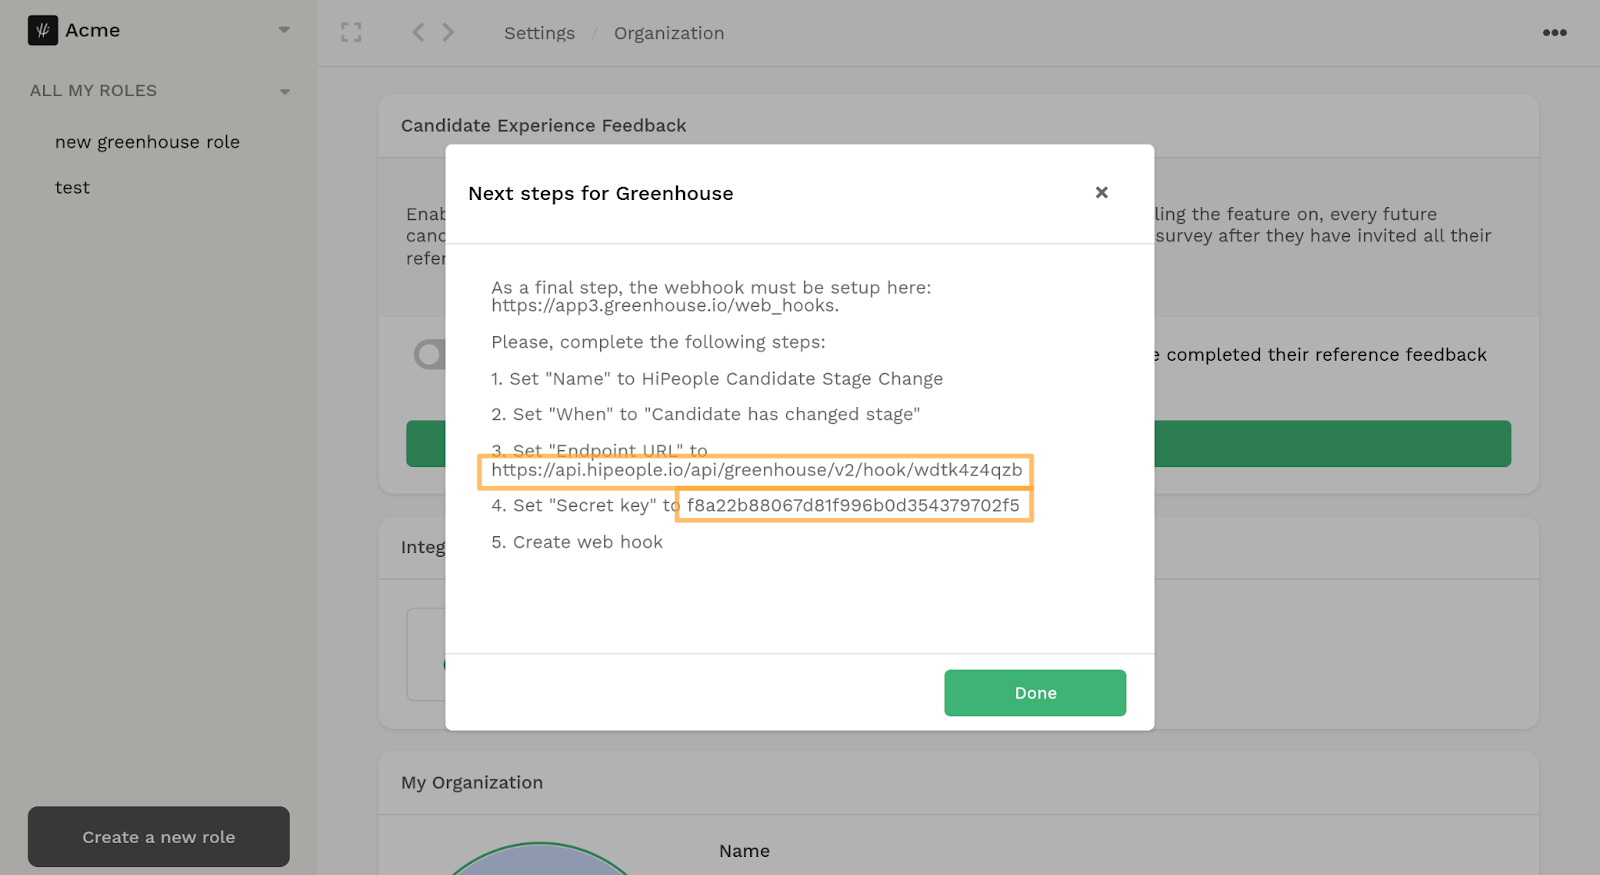Go back with left chevron arrow
This screenshot has width=1600, height=875.
coord(418,33)
